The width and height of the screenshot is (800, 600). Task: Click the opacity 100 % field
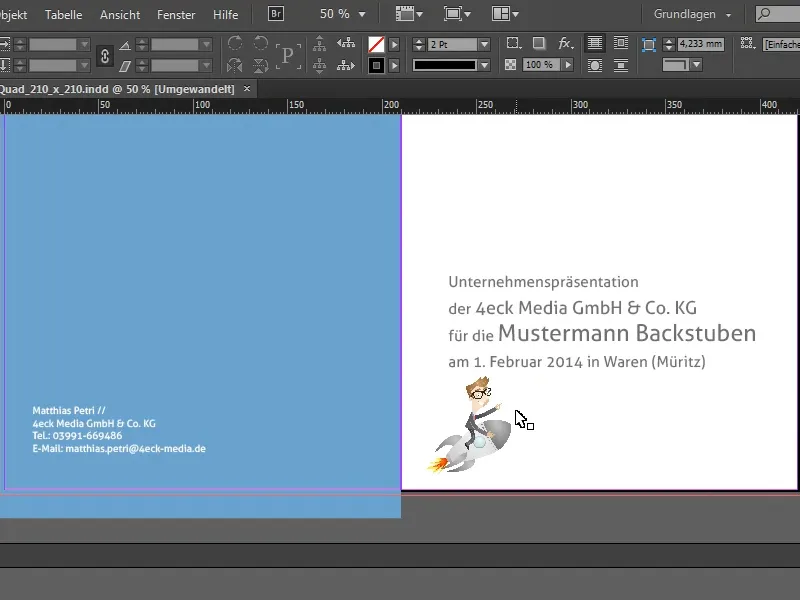[x=540, y=65]
